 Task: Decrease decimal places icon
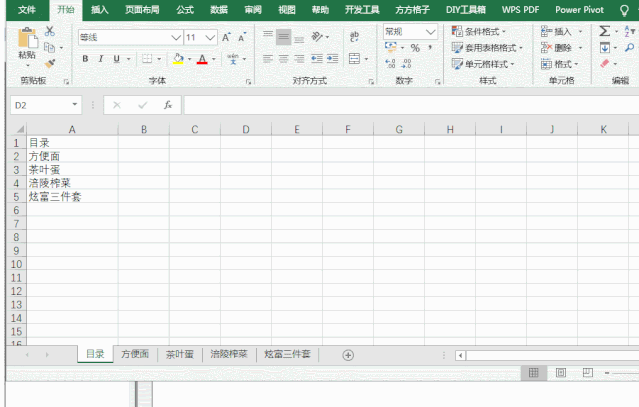tap(406, 64)
